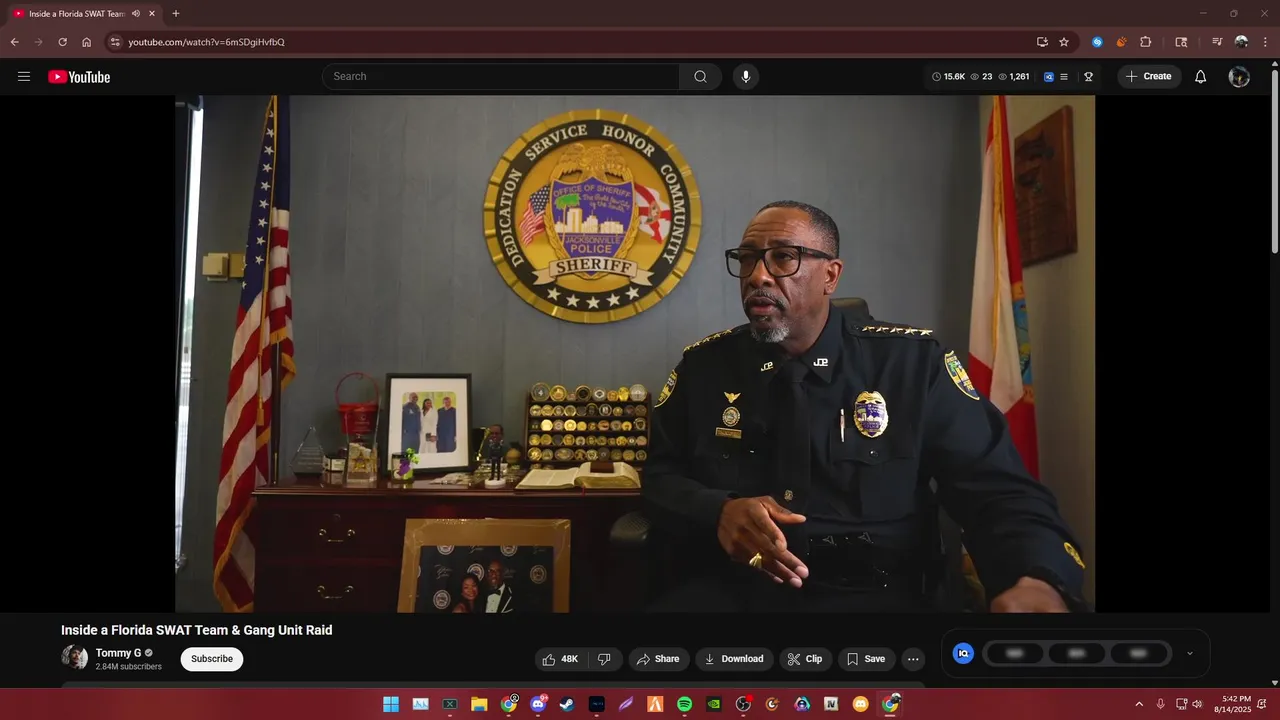The height and width of the screenshot is (720, 1280).
Task: Click the 2.84M subscribers text
Action: click(129, 667)
